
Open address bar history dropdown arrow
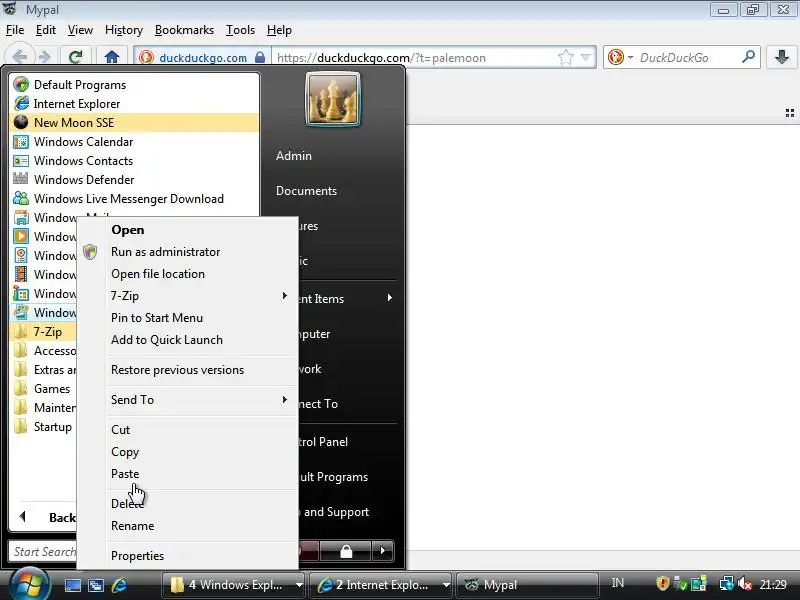coord(586,57)
